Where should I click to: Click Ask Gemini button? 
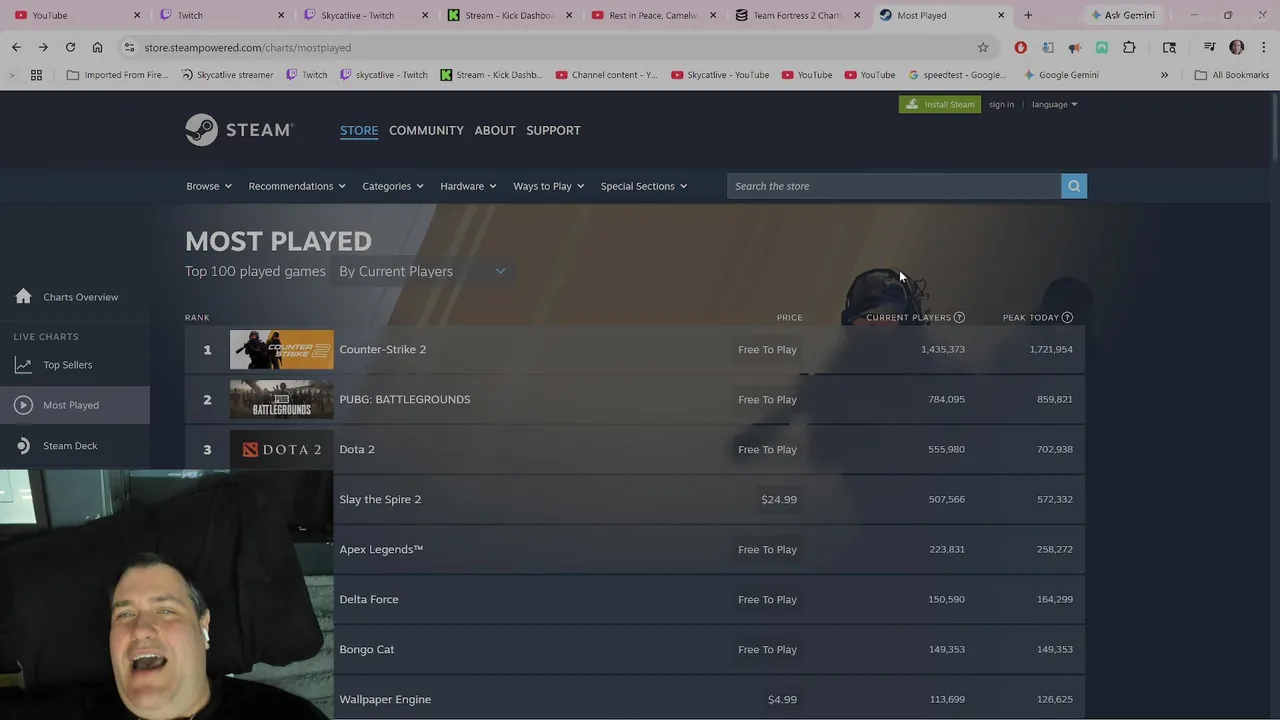(1122, 15)
